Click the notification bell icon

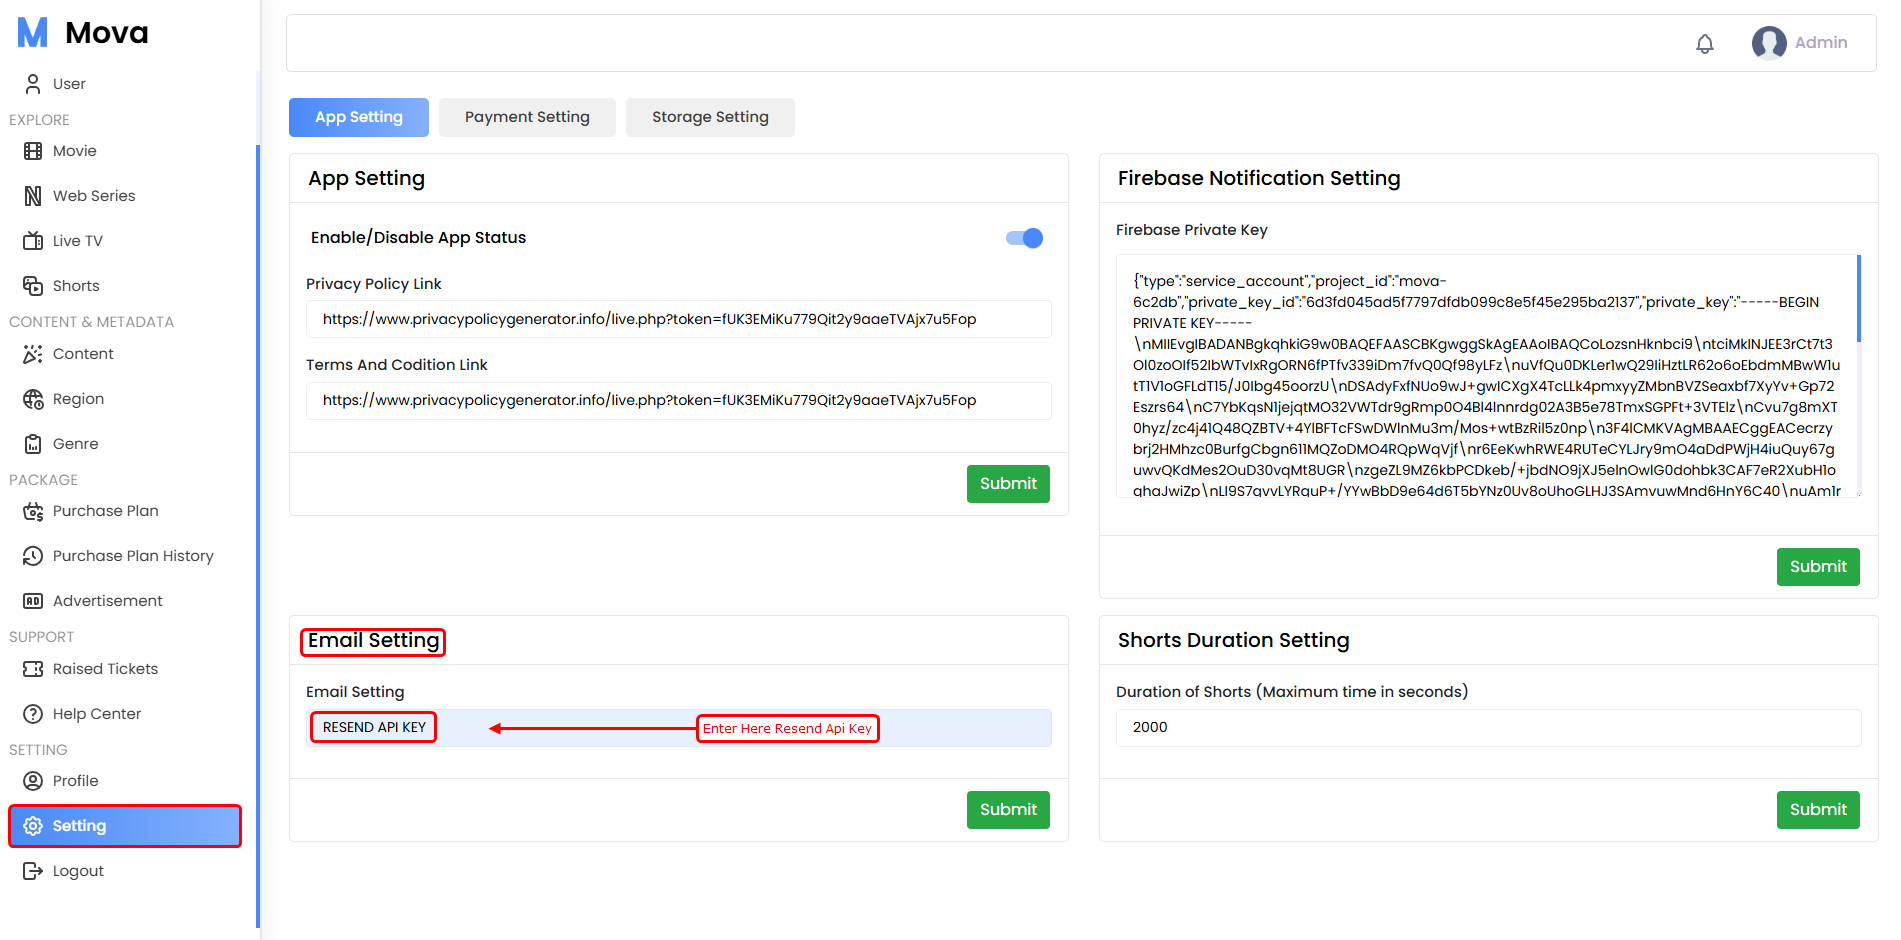(1705, 43)
